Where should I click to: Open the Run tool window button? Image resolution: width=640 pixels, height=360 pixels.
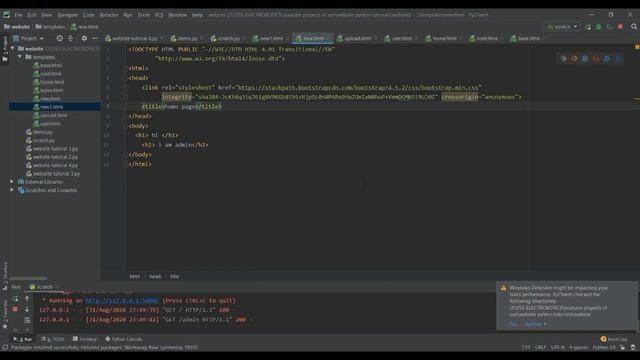tap(23, 339)
